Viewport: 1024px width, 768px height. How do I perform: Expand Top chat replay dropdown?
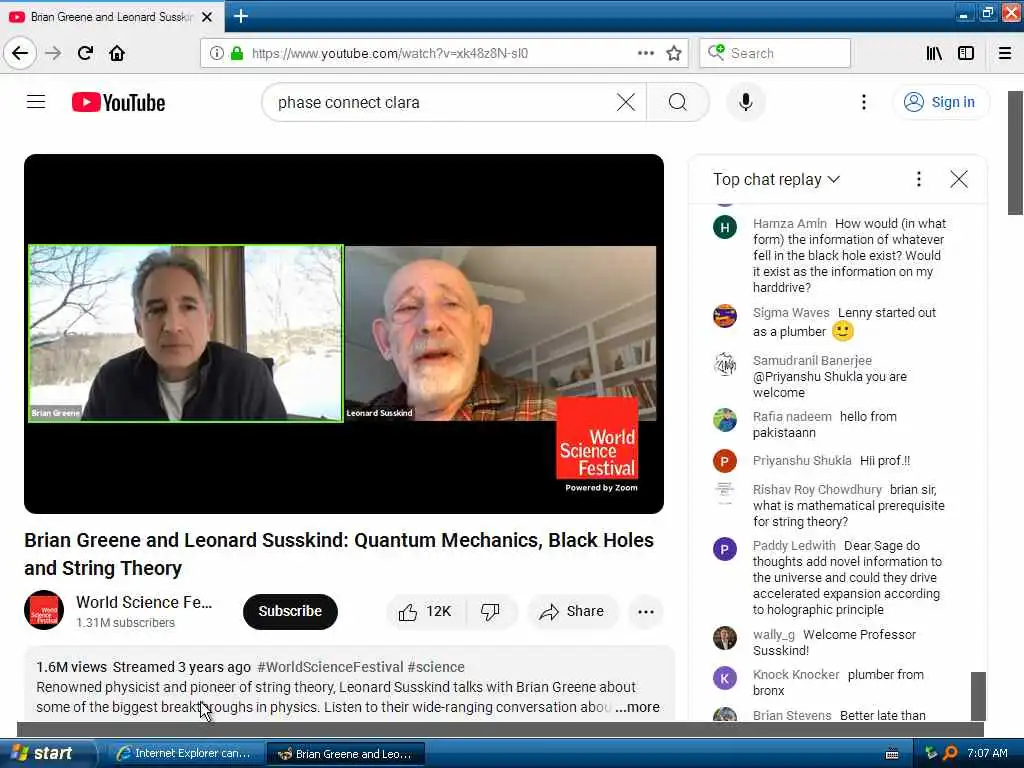(x=776, y=179)
